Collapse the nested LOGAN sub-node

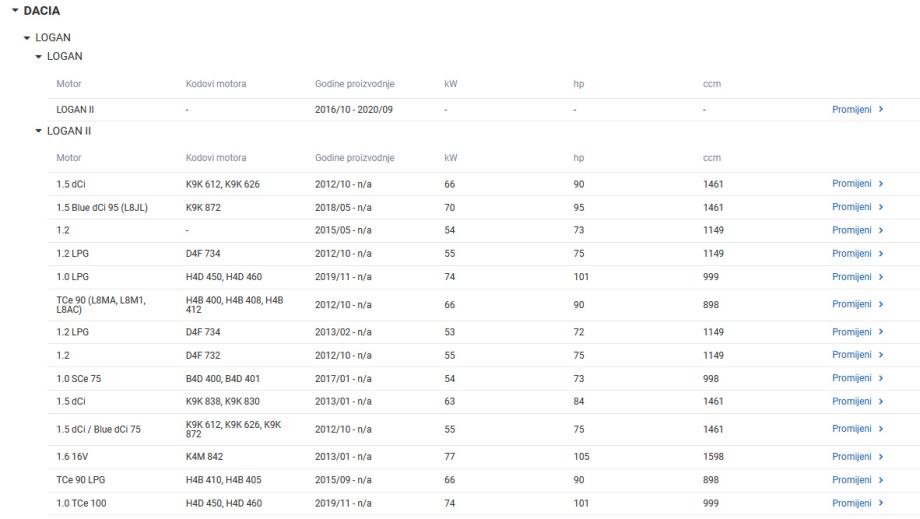coord(38,56)
